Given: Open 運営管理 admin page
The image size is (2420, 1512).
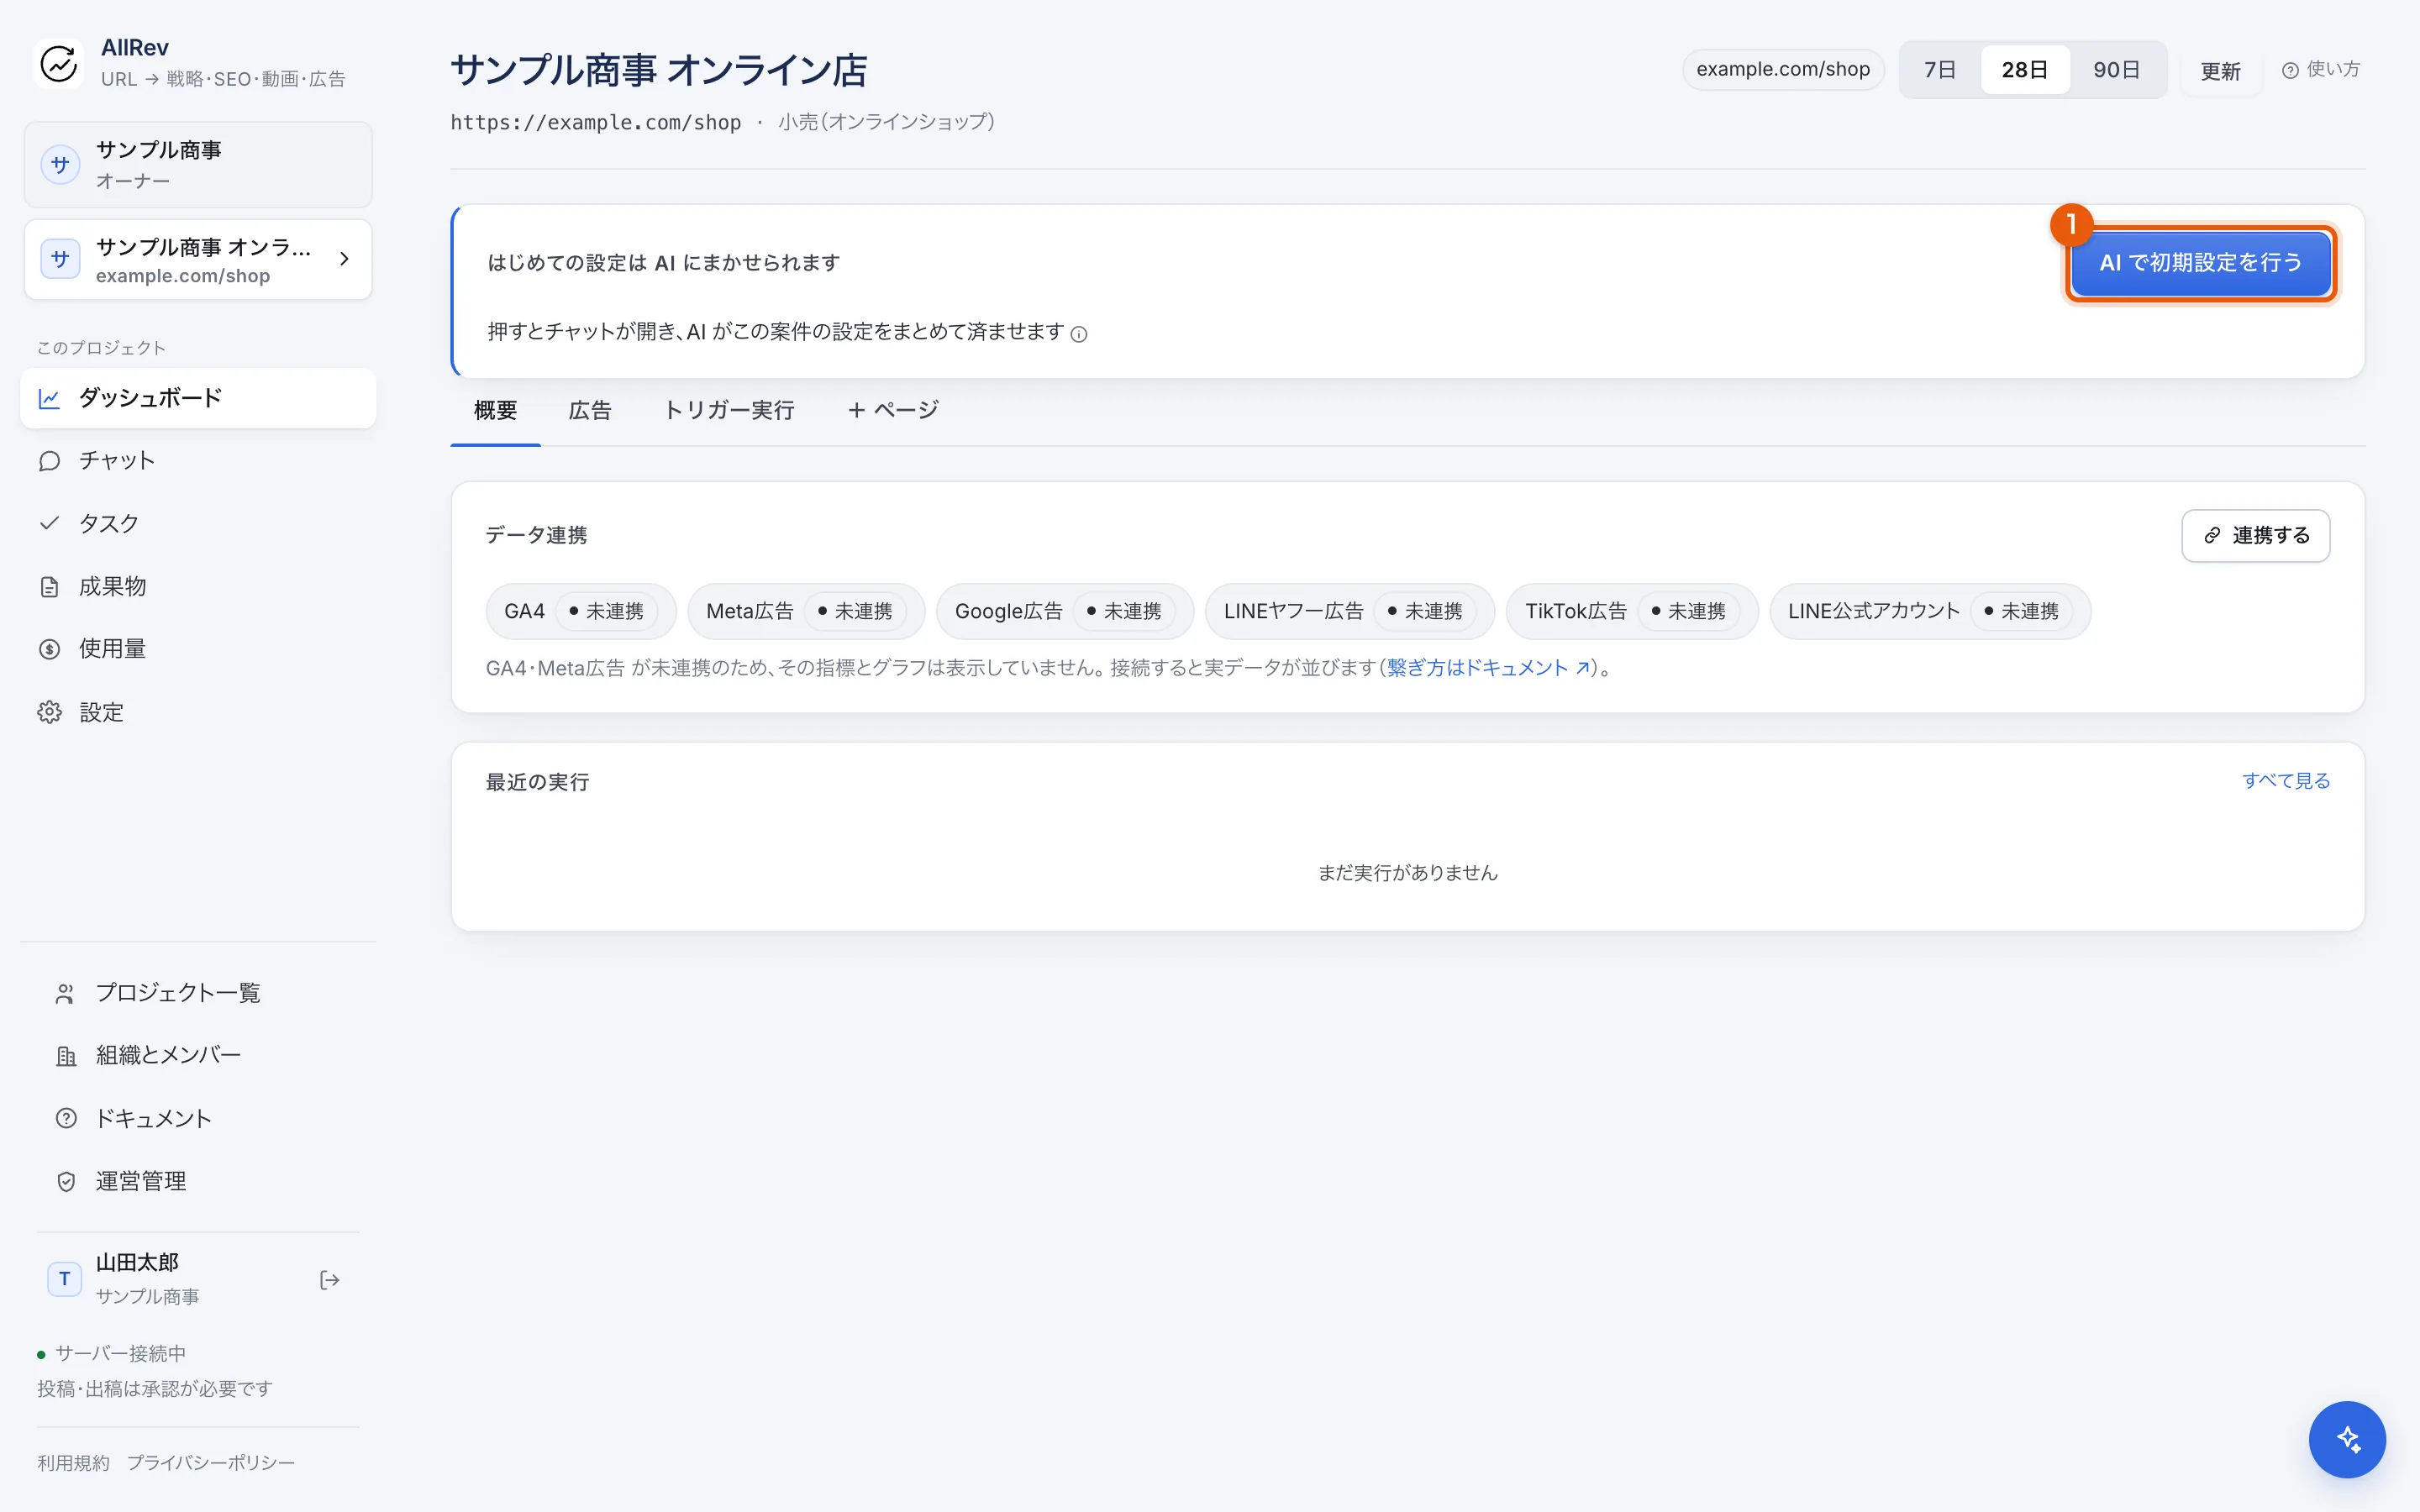Looking at the screenshot, I should tap(198, 1181).
